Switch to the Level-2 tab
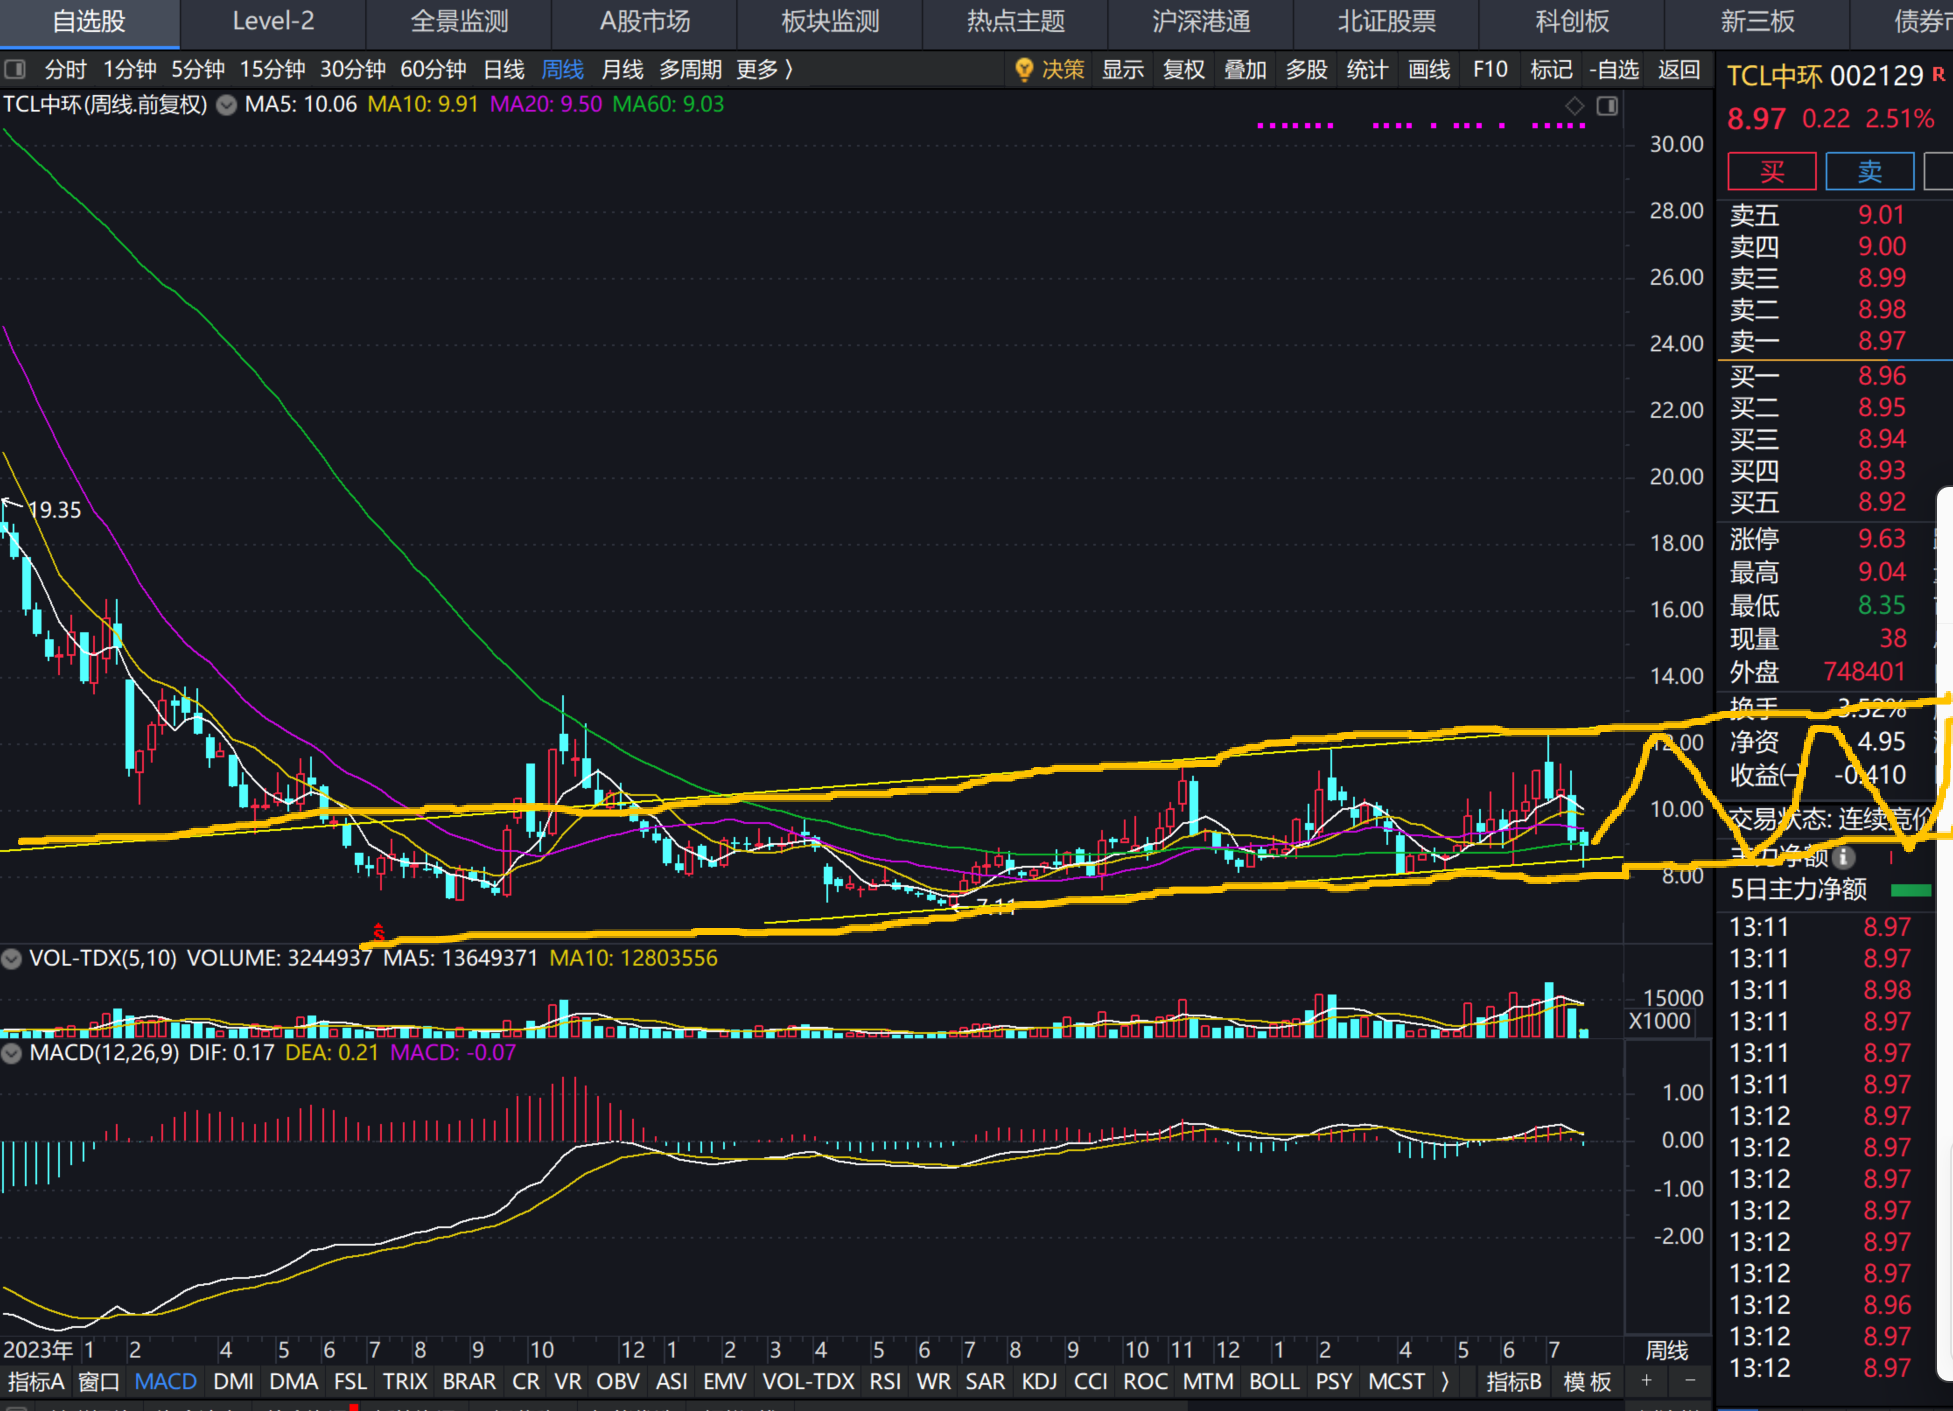The image size is (1953, 1411). (273, 22)
